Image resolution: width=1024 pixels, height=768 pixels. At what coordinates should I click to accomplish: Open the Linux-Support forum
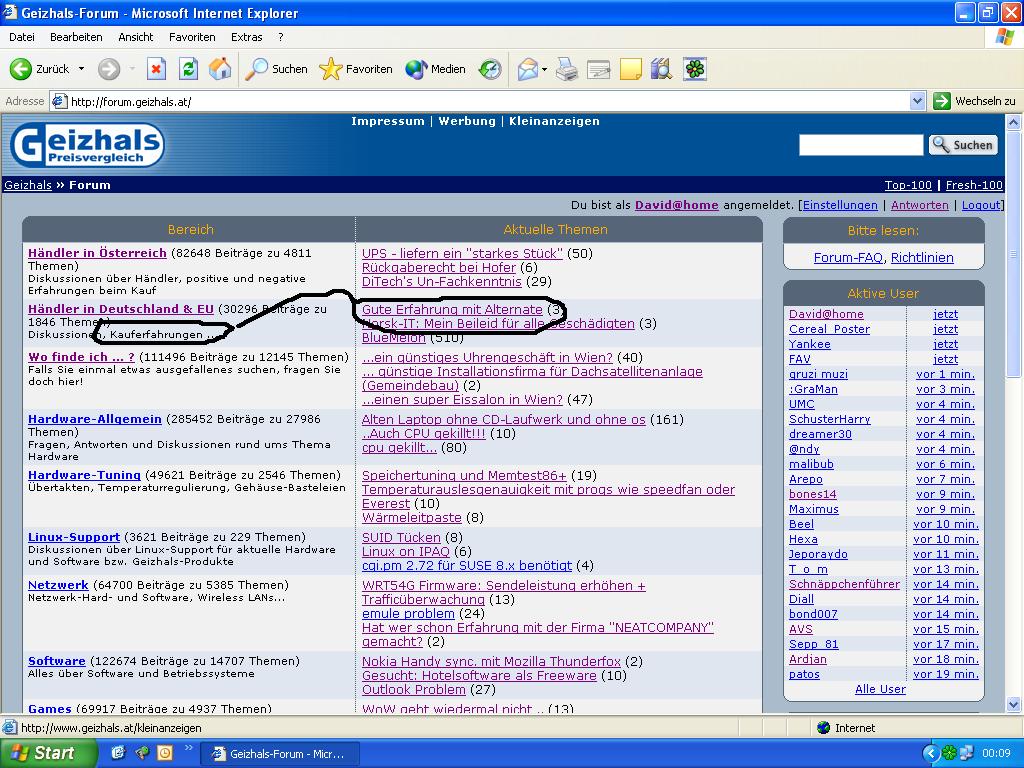[x=74, y=537]
